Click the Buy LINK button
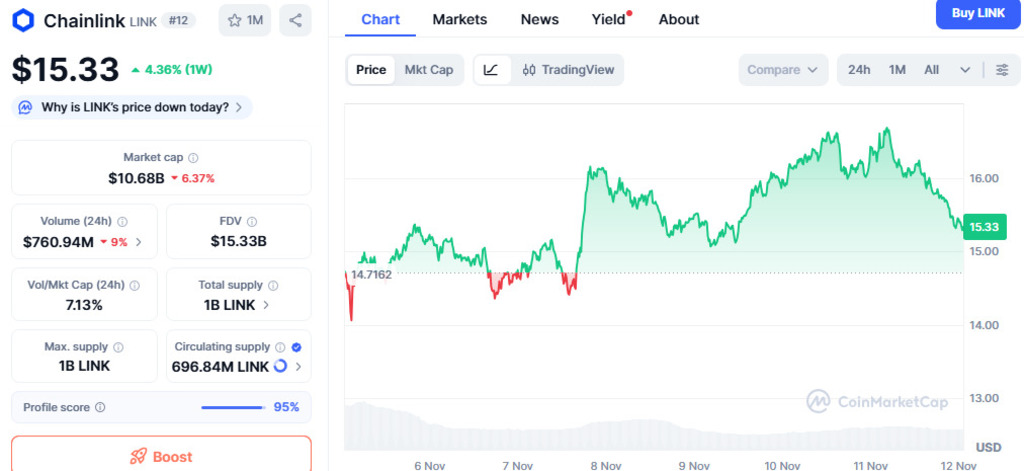This screenshot has width=1024, height=471. click(x=979, y=14)
